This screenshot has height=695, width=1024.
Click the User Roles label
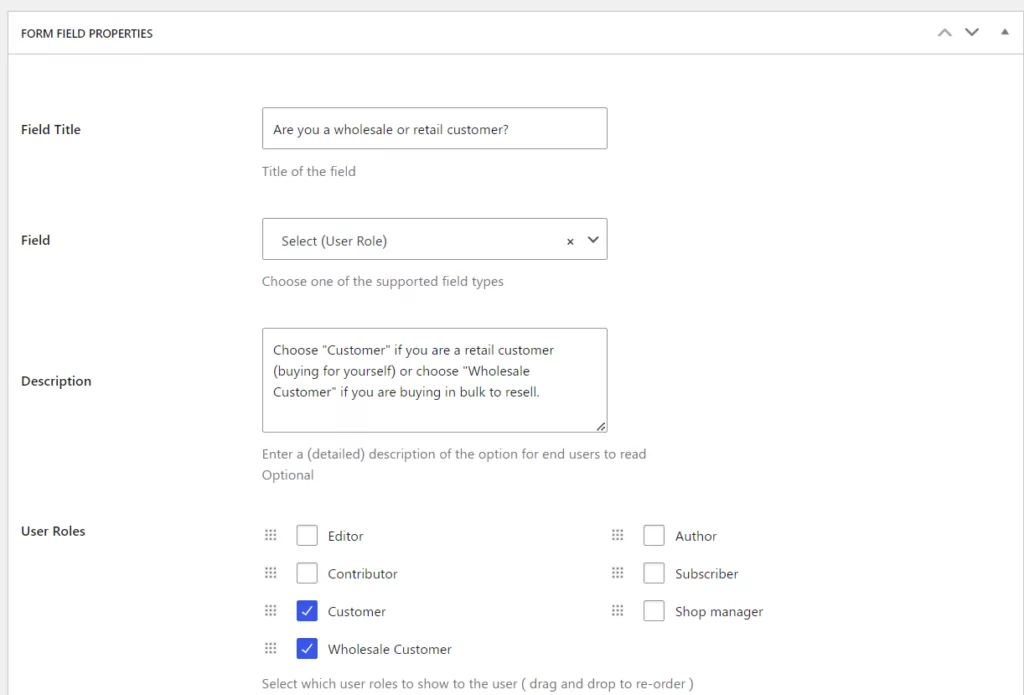click(53, 531)
